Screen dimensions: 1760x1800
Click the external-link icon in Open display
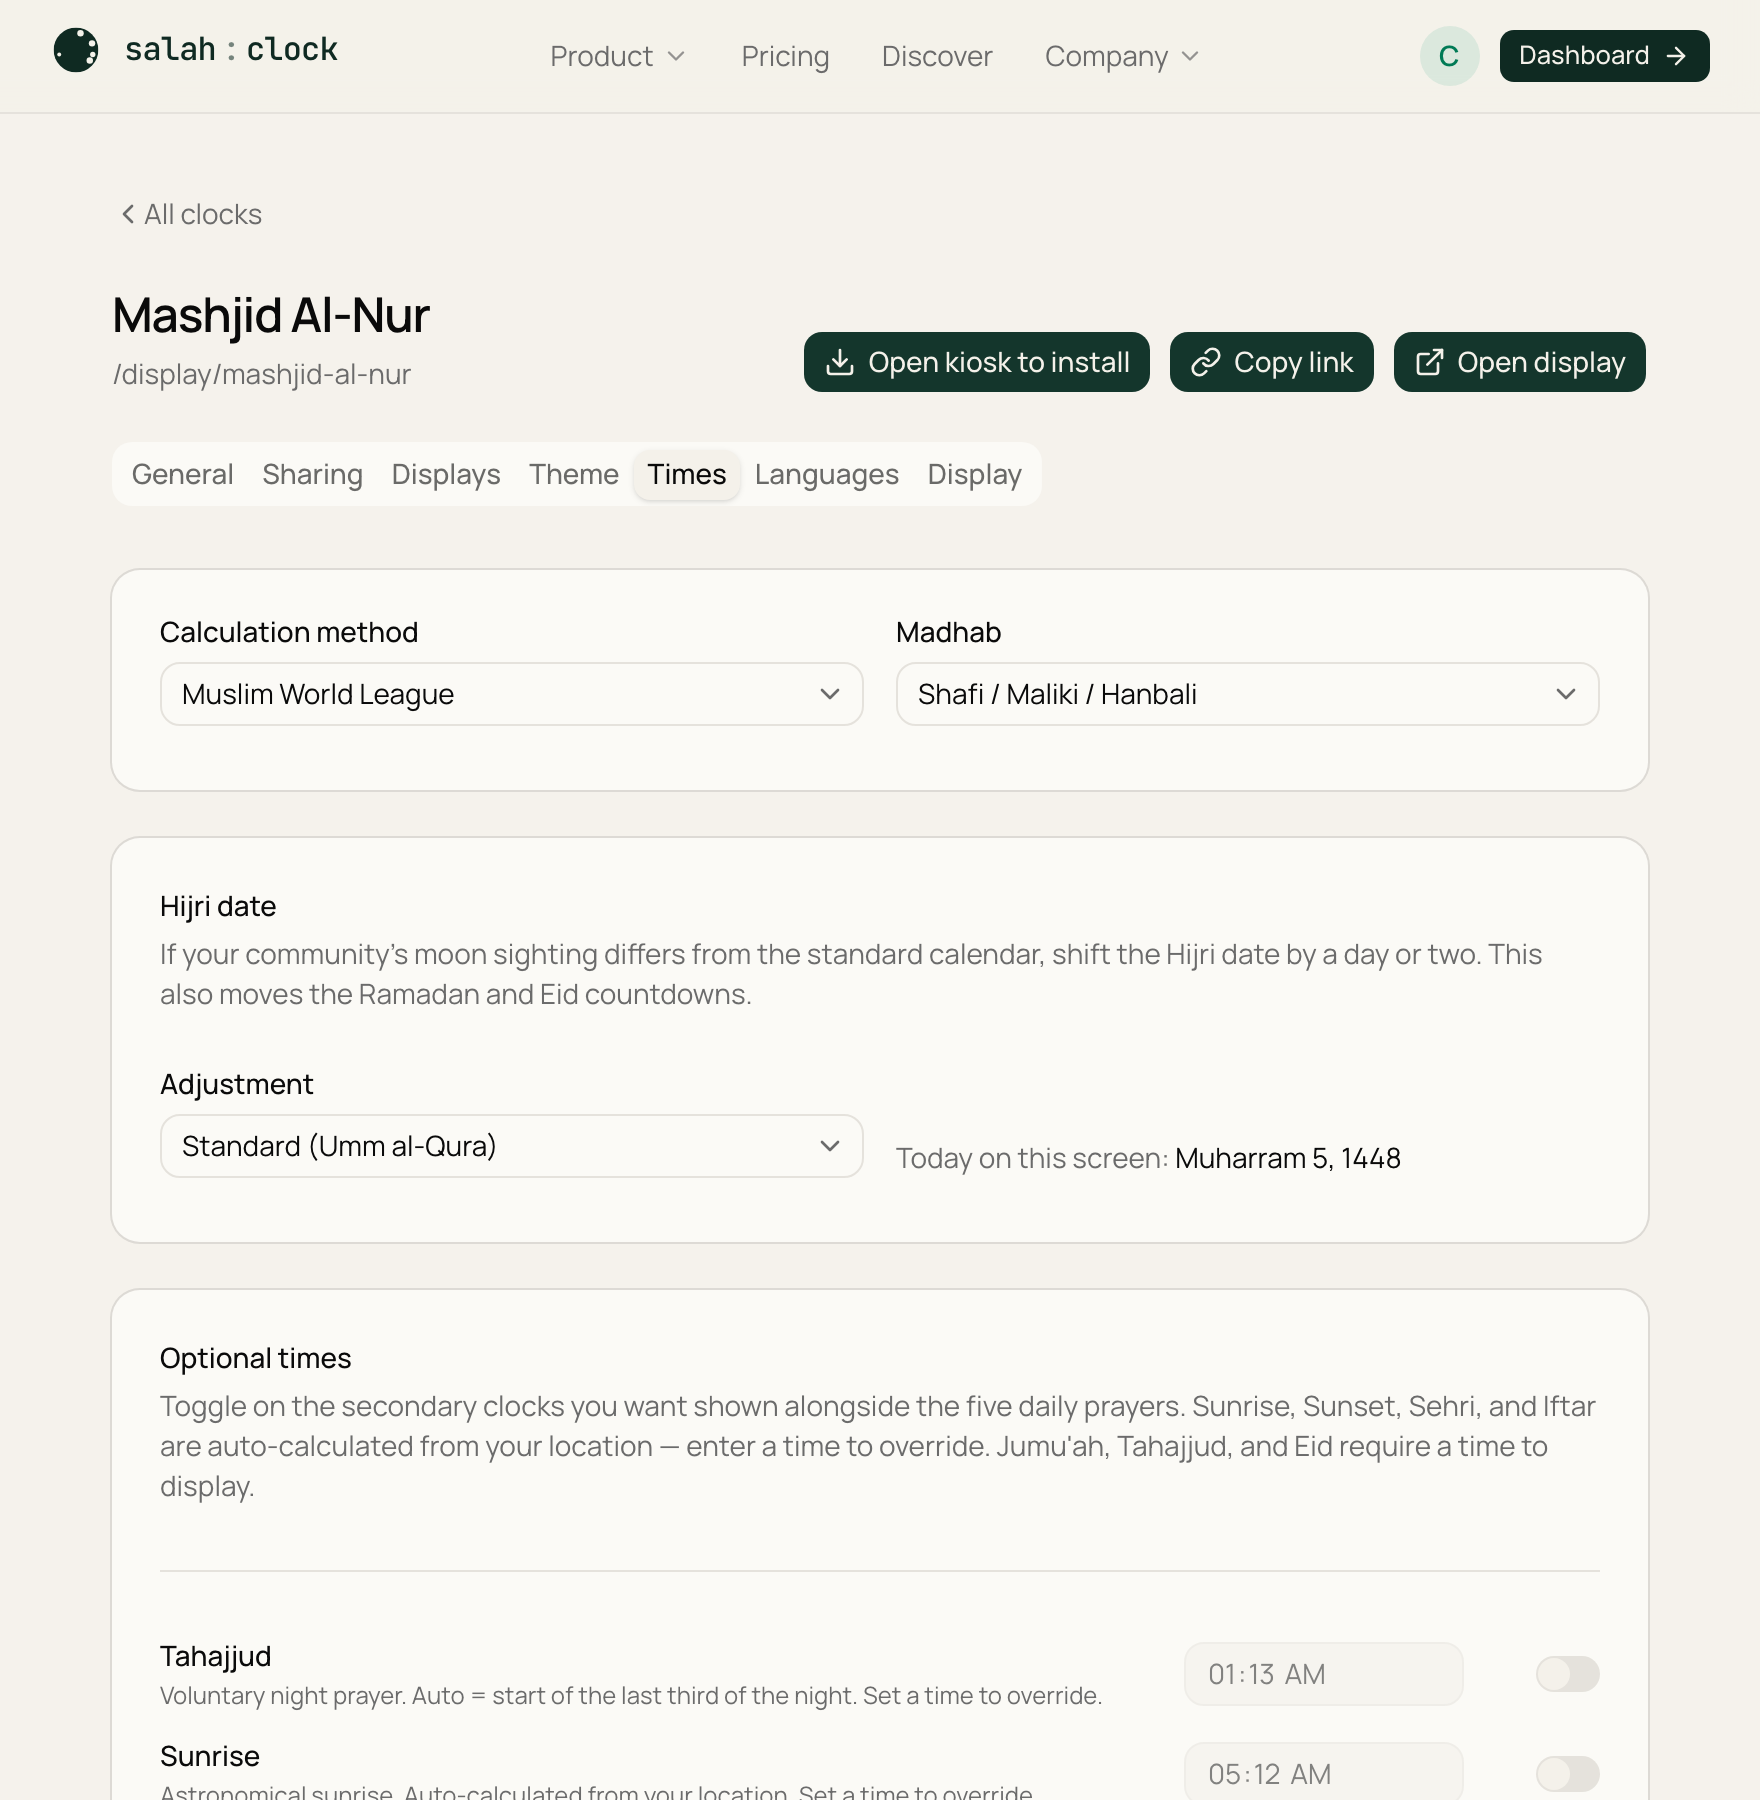click(1430, 362)
